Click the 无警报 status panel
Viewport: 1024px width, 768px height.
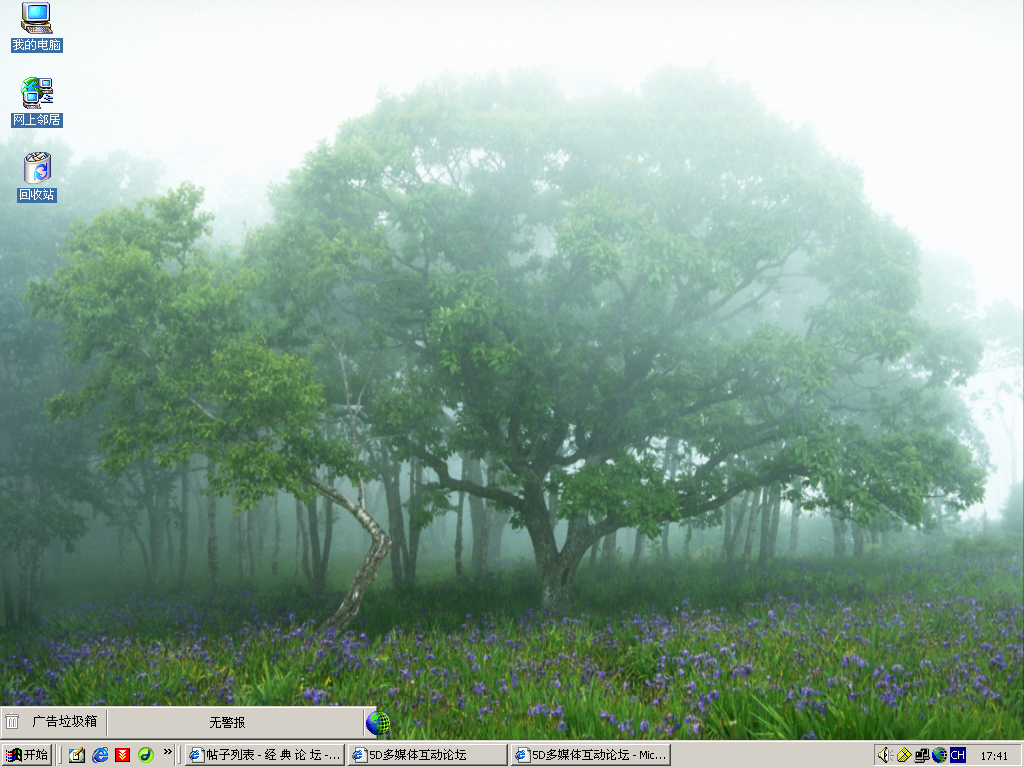tap(235, 722)
